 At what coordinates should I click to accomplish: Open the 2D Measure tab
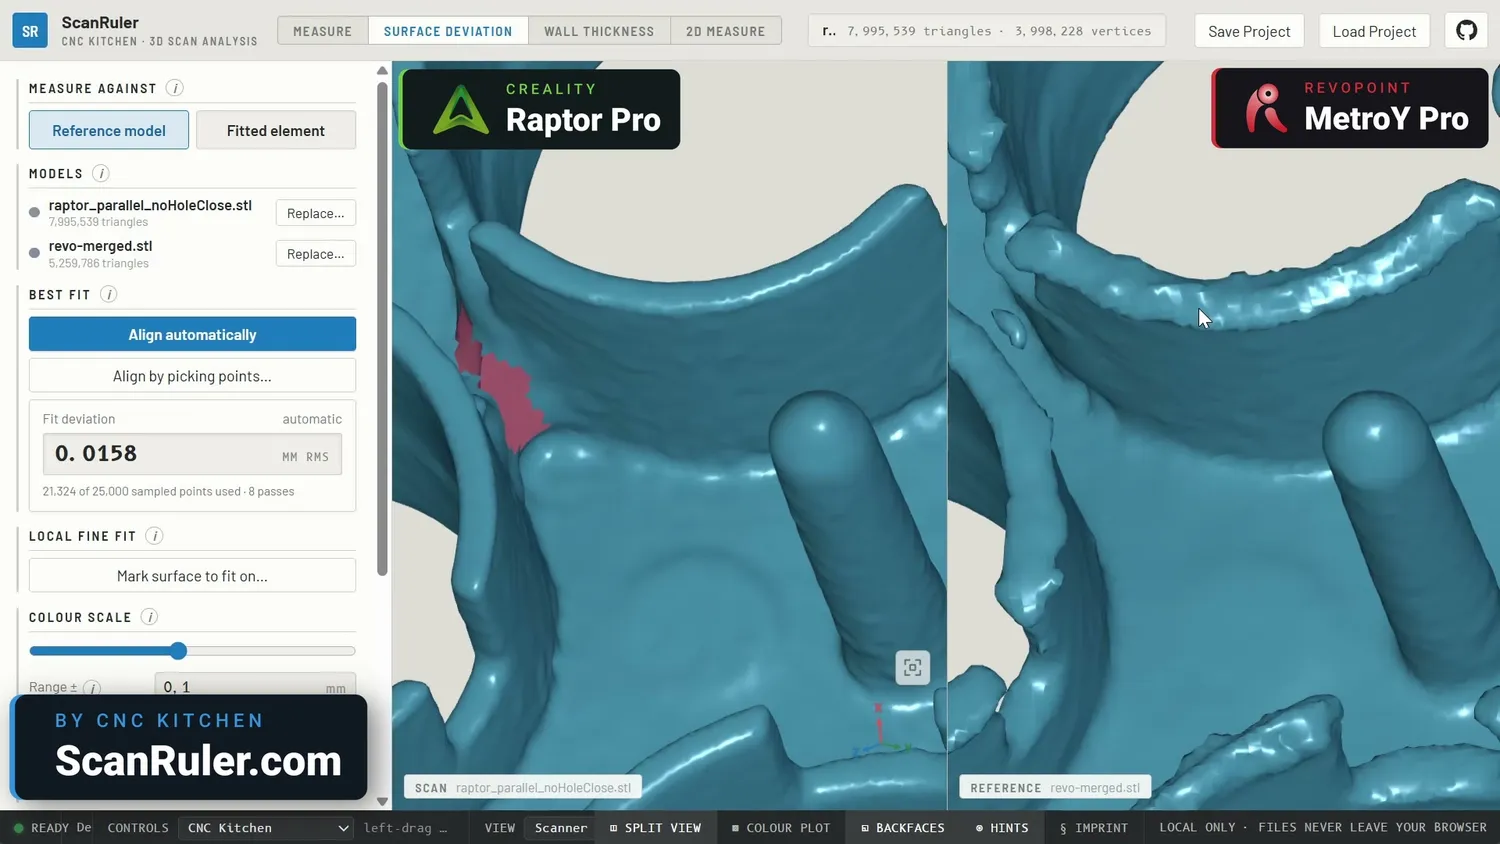pos(726,31)
